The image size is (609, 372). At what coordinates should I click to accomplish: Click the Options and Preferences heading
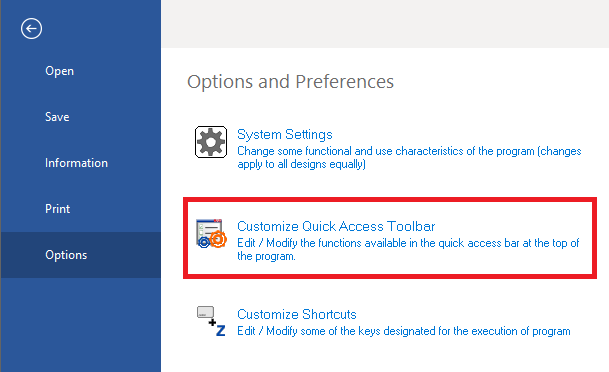click(291, 82)
